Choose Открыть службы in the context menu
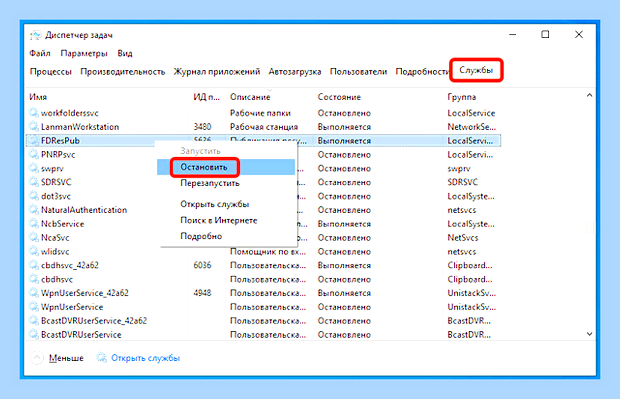This screenshot has width=620, height=399. coord(215,204)
